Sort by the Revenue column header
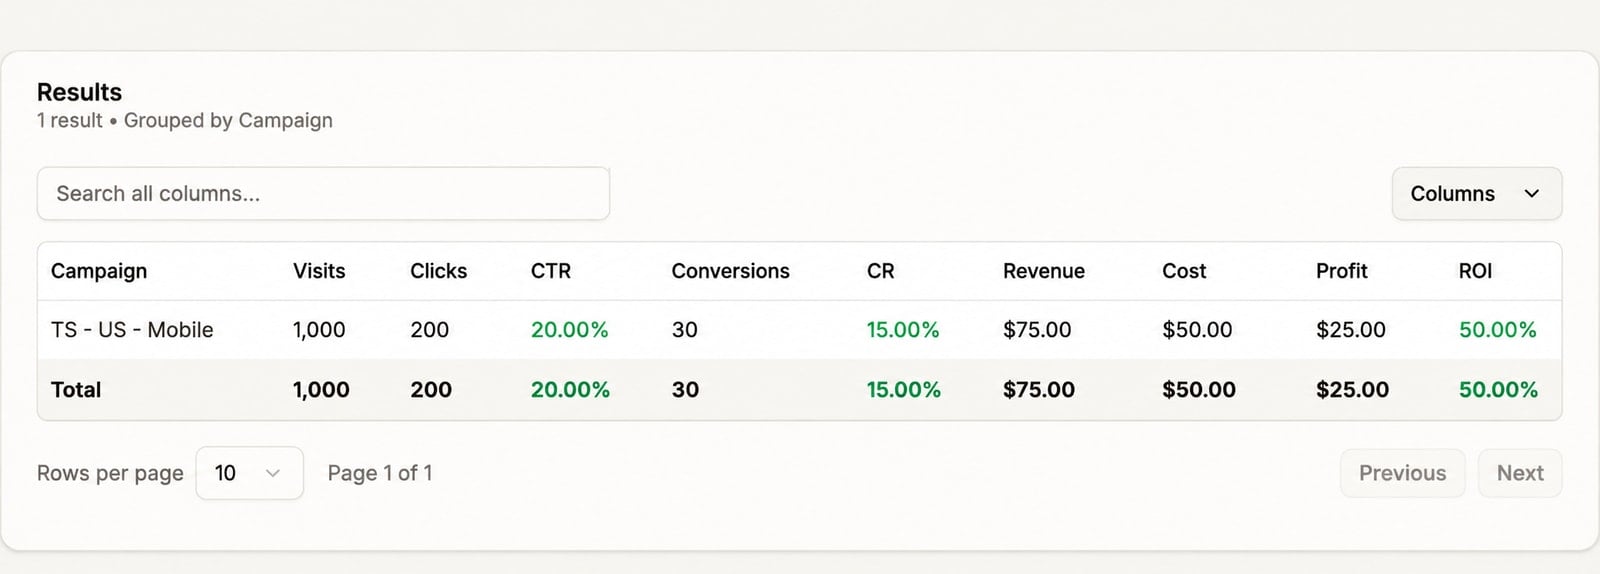The width and height of the screenshot is (1600, 574). (x=1044, y=271)
